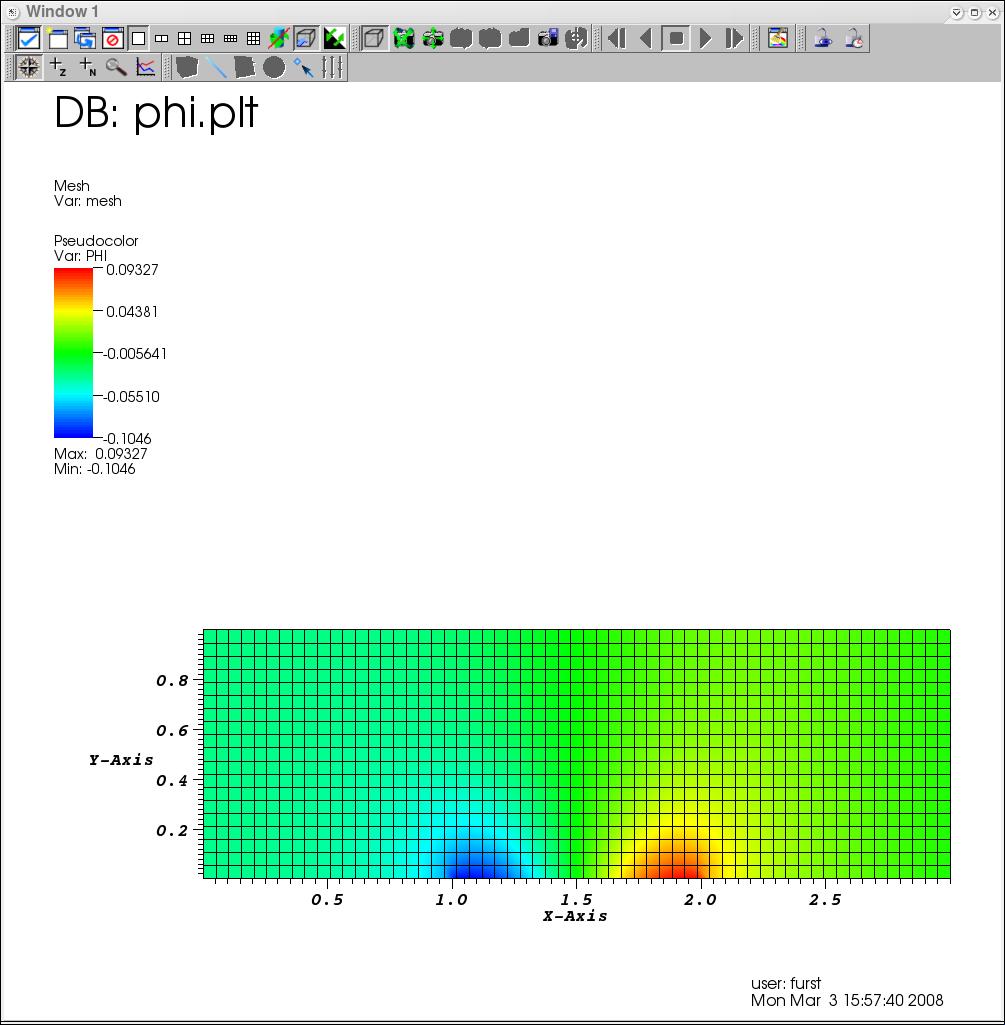Lock the view with the blue padlock icon
Screen dimensions: 1005x1025
point(823,39)
